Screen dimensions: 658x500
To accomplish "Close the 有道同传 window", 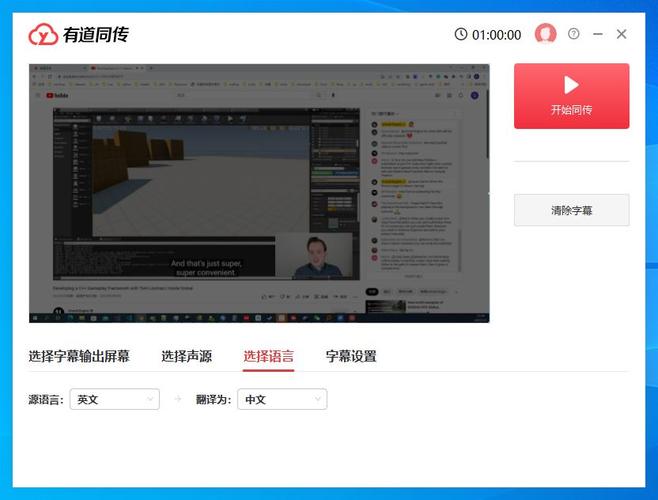I will pyautogui.click(x=621, y=34).
